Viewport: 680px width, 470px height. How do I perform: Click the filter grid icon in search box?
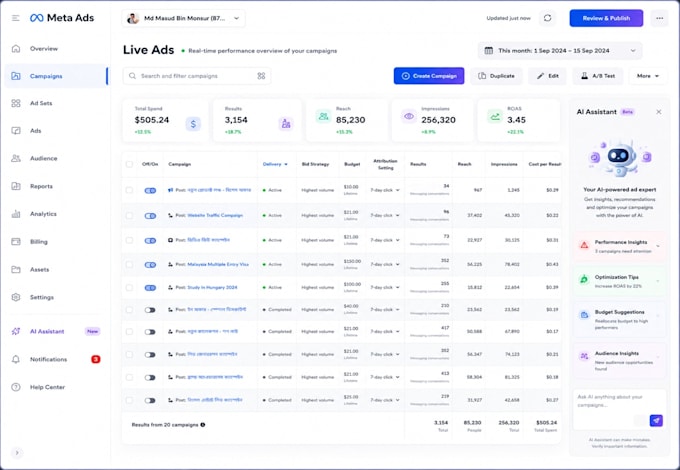pos(261,76)
